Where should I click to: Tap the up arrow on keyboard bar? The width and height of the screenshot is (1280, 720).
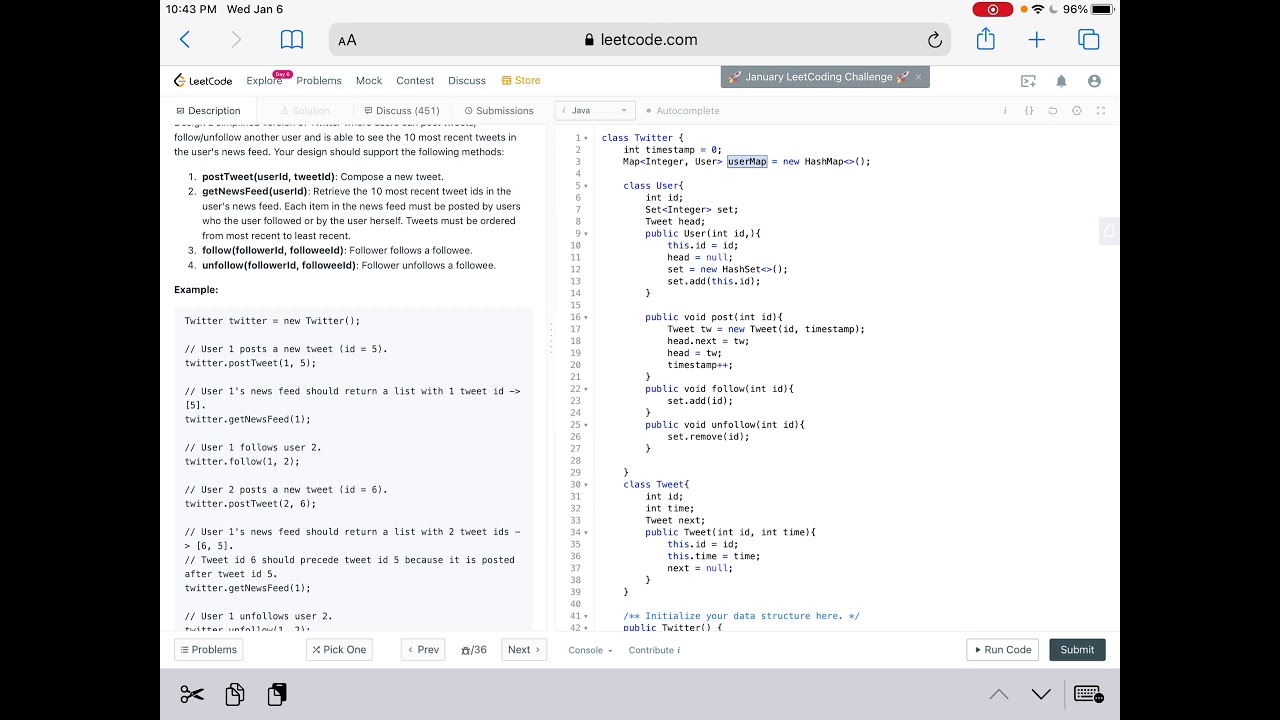[x=999, y=694]
